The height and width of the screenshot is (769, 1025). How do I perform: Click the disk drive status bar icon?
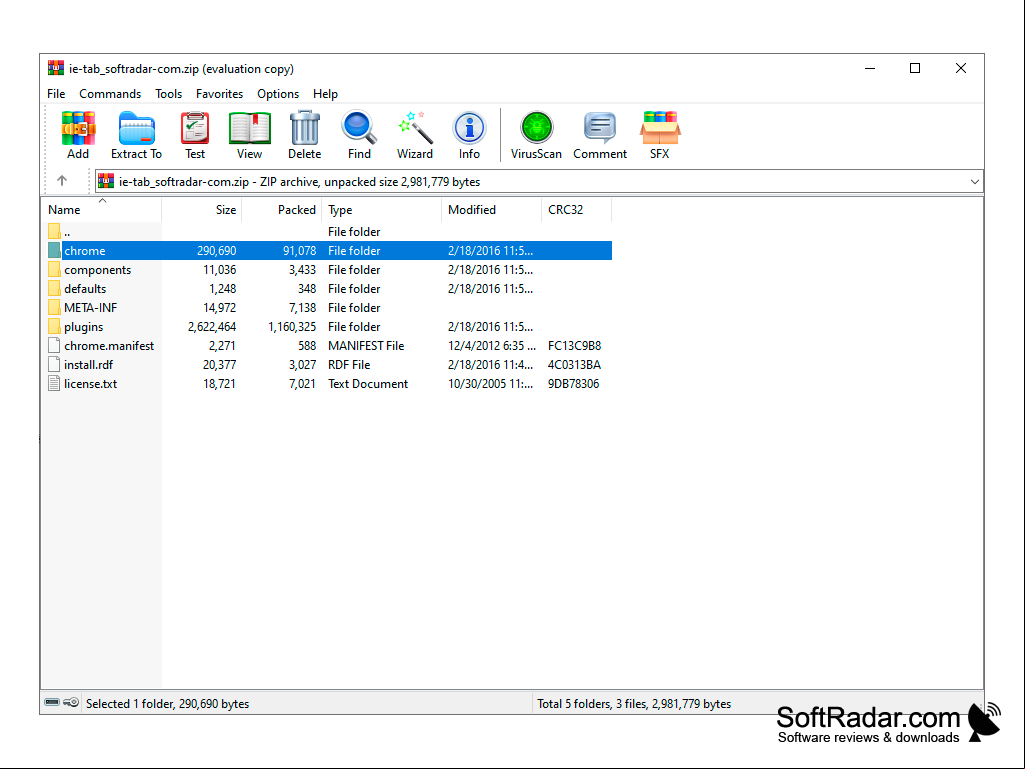(52, 702)
